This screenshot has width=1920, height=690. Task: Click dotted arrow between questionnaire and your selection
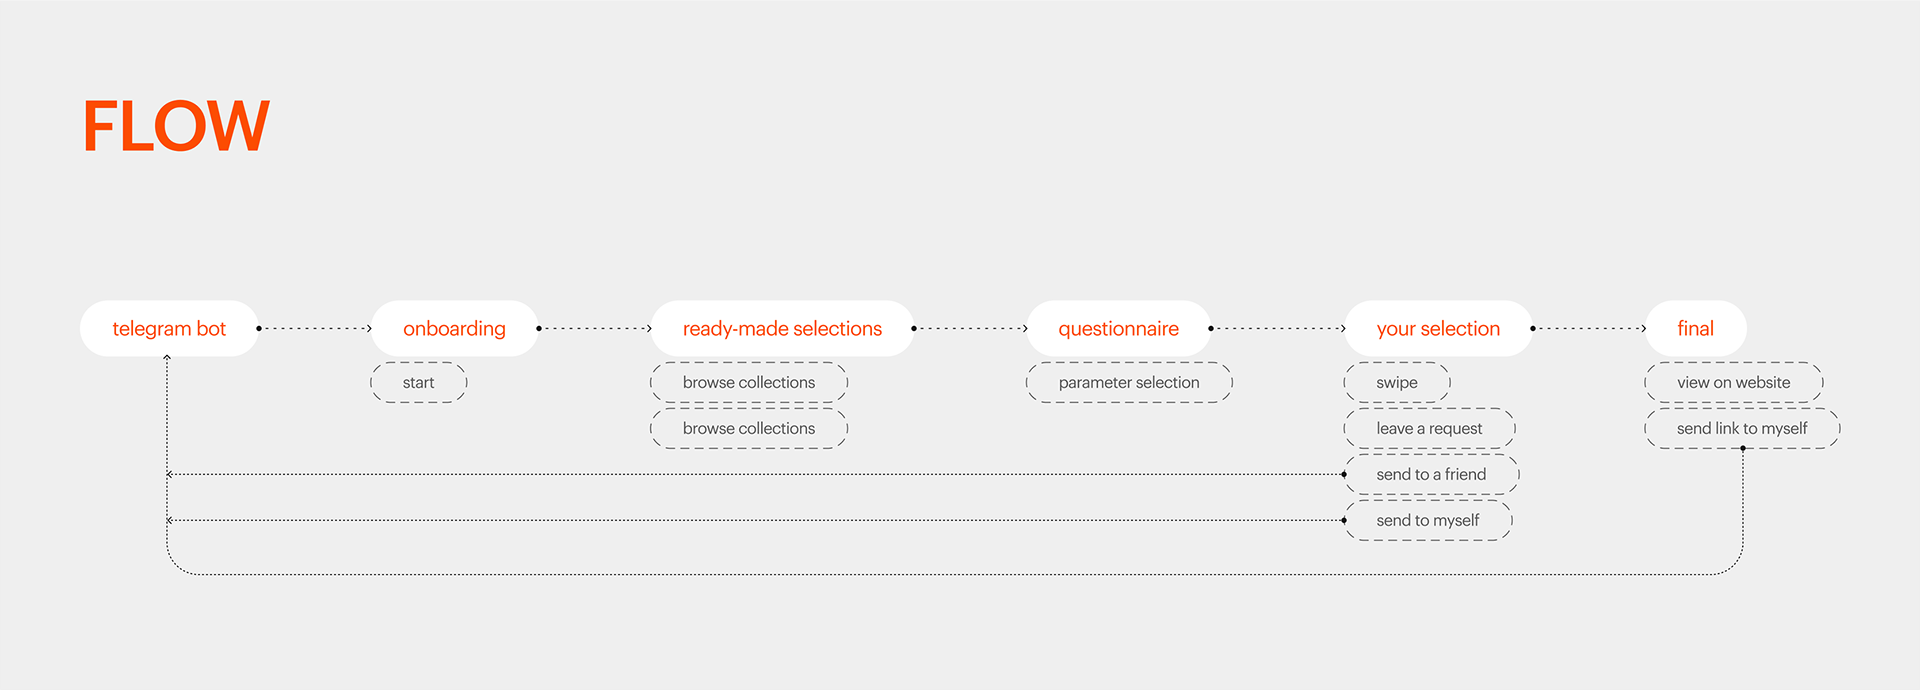1278,328
